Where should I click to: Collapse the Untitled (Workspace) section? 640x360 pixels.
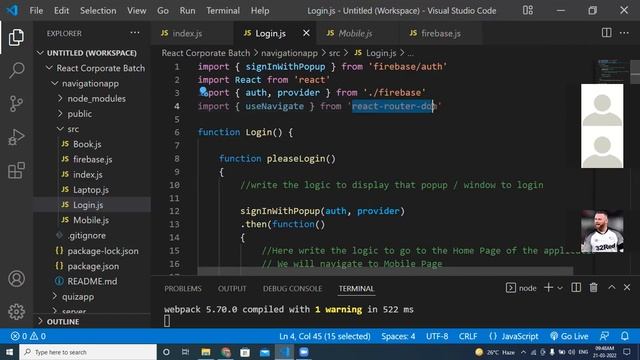(x=92, y=53)
